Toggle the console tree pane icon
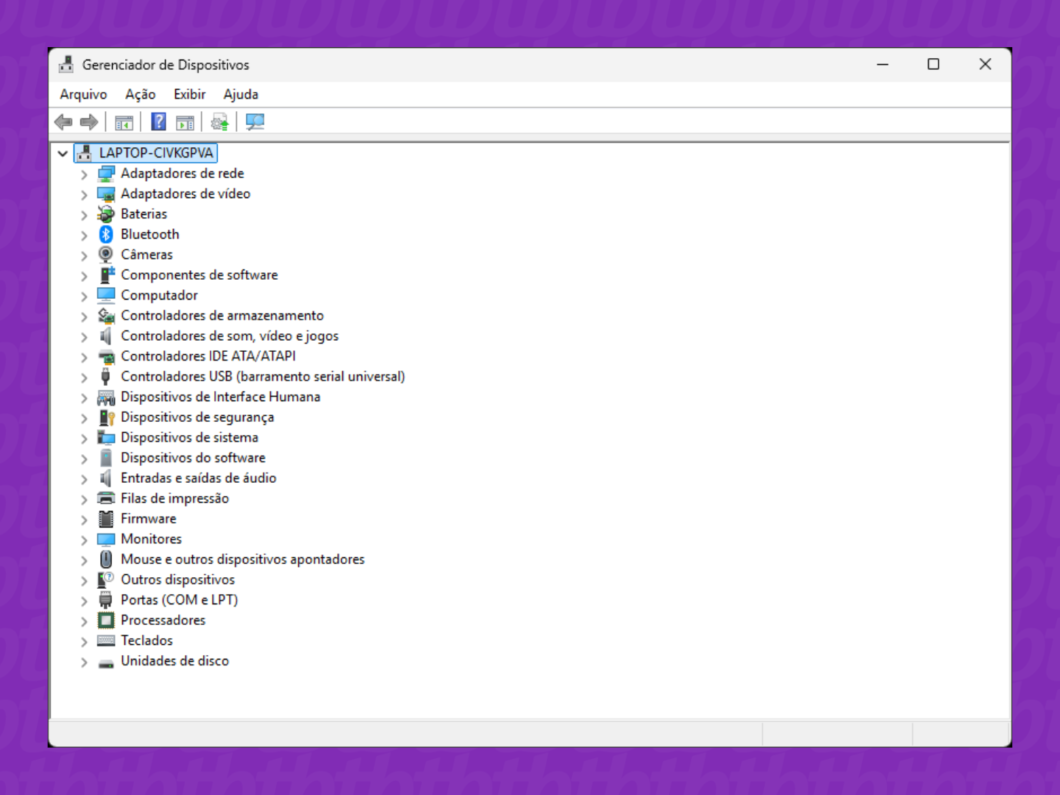1060x795 pixels. point(123,121)
